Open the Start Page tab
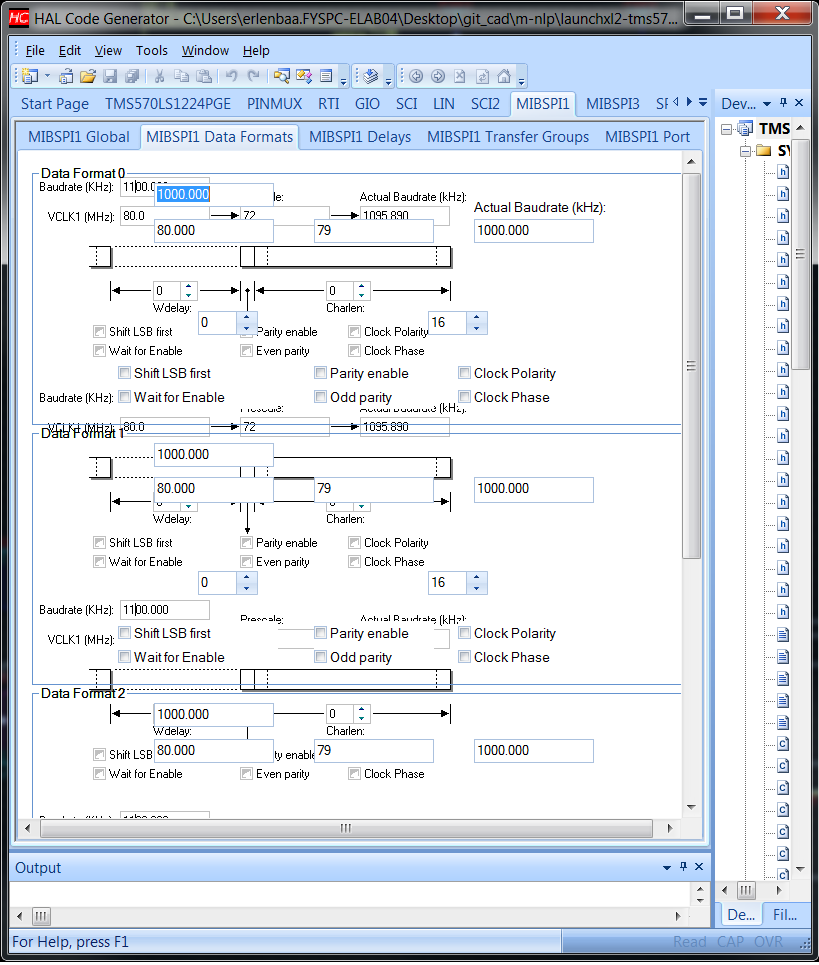The image size is (819, 965). 55,103
